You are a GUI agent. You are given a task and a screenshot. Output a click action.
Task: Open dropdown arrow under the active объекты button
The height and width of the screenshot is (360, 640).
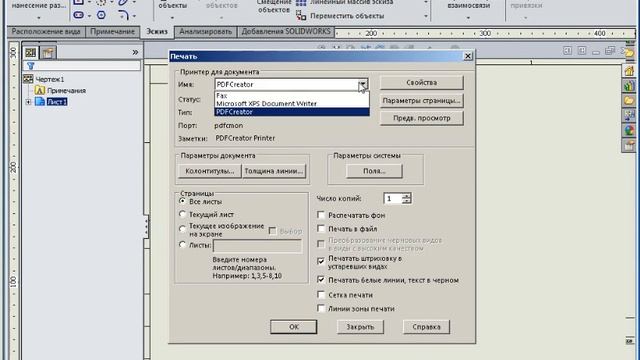[x=172, y=18]
